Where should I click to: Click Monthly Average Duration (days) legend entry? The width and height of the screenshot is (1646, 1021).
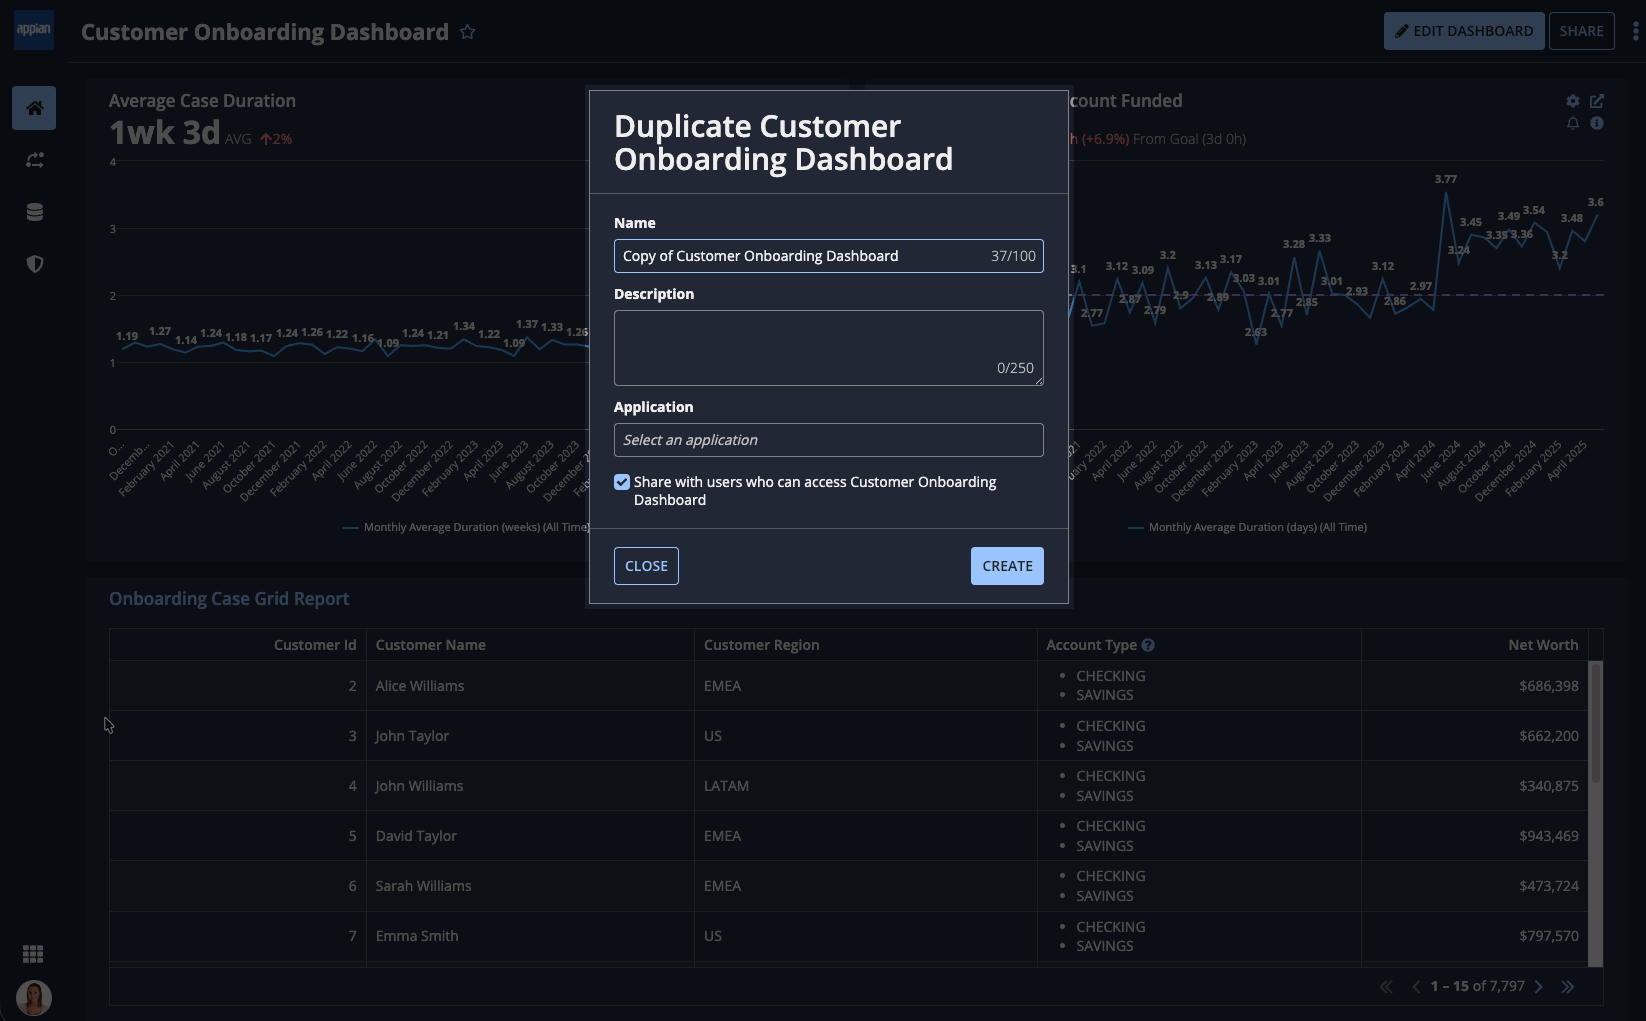(x=1247, y=527)
